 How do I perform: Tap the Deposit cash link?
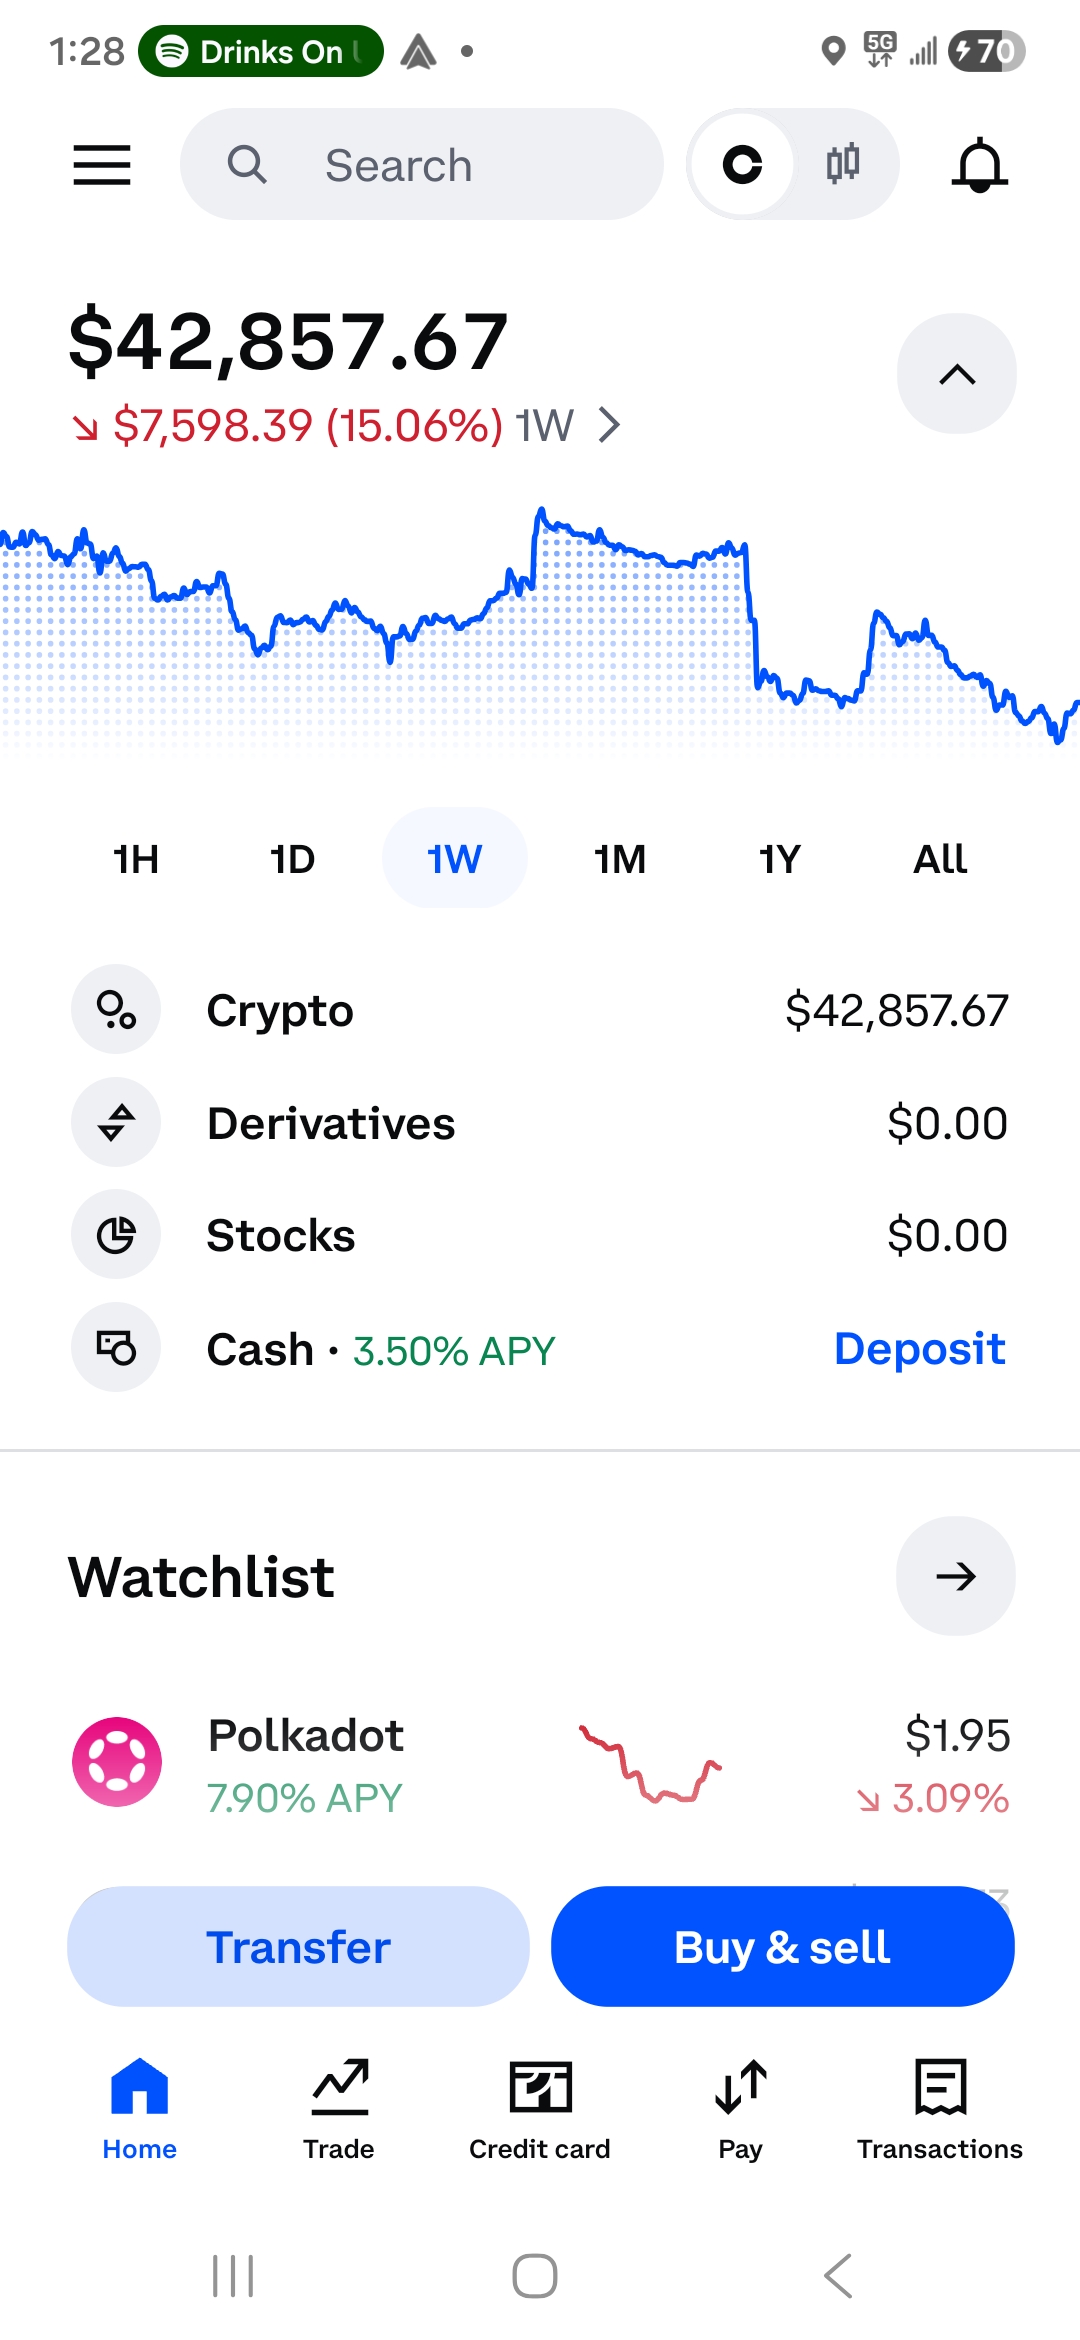919,1349
